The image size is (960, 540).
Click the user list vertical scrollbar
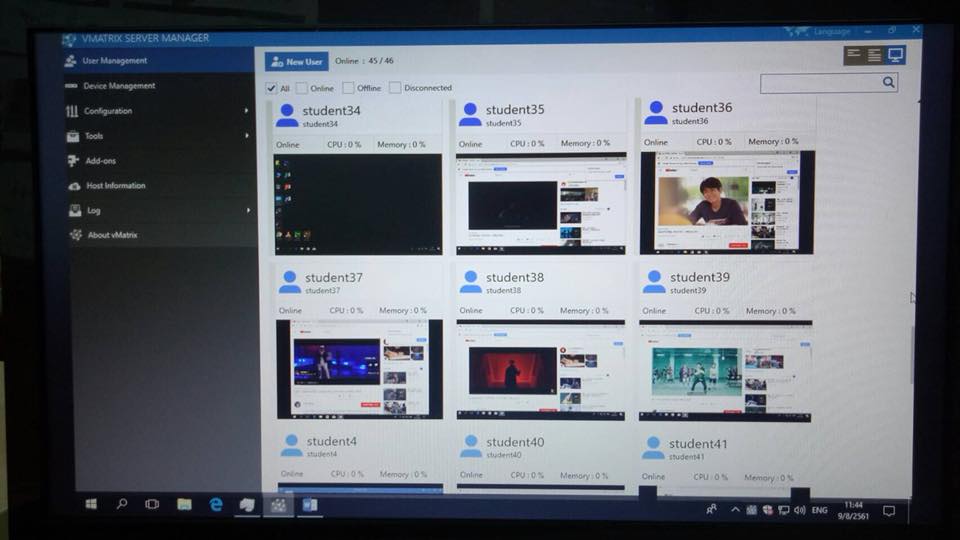pyautogui.click(x=913, y=355)
